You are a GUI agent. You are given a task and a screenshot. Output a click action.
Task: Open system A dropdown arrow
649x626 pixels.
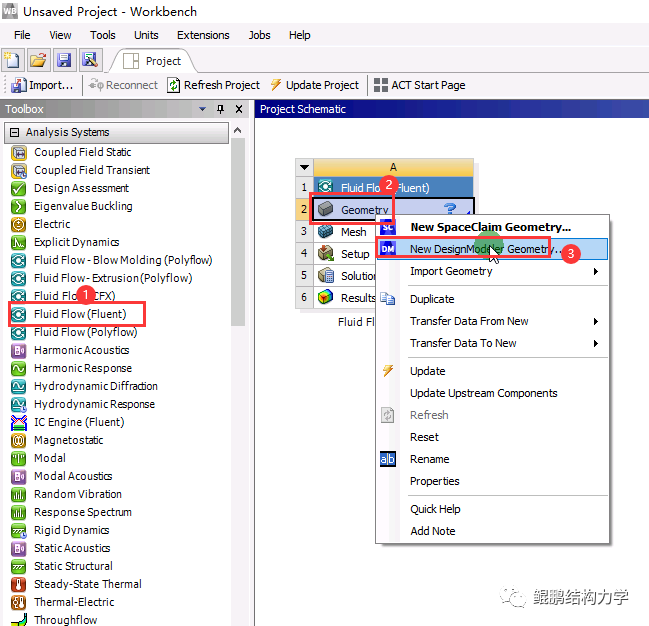click(x=305, y=168)
